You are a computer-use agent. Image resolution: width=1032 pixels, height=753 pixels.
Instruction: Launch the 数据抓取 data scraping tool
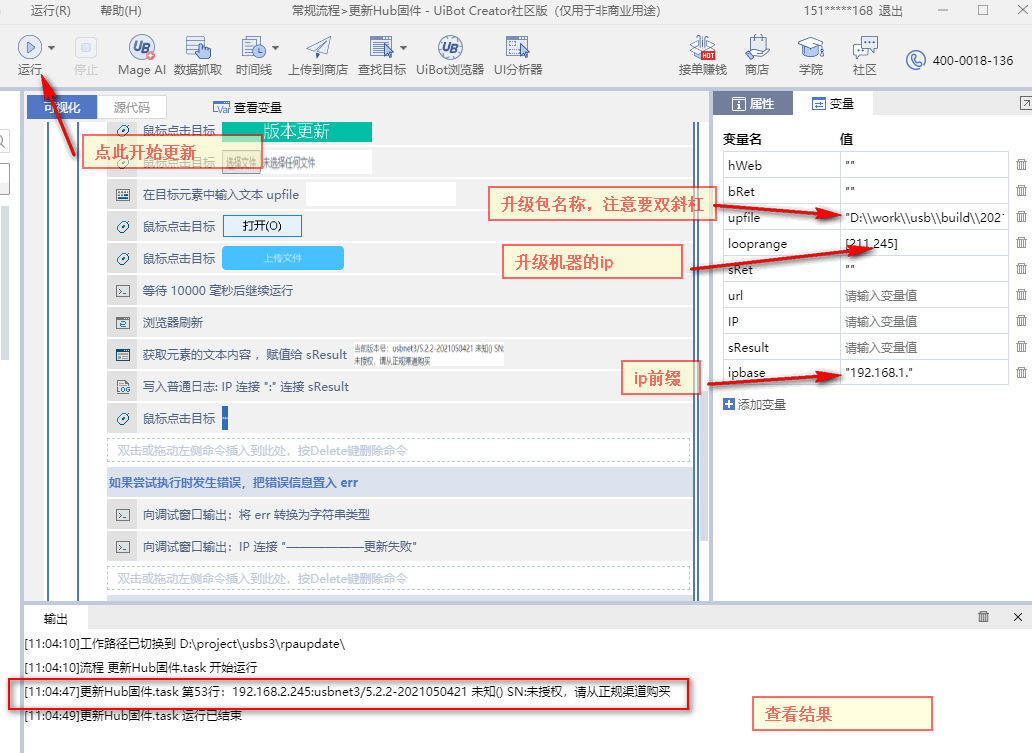198,55
